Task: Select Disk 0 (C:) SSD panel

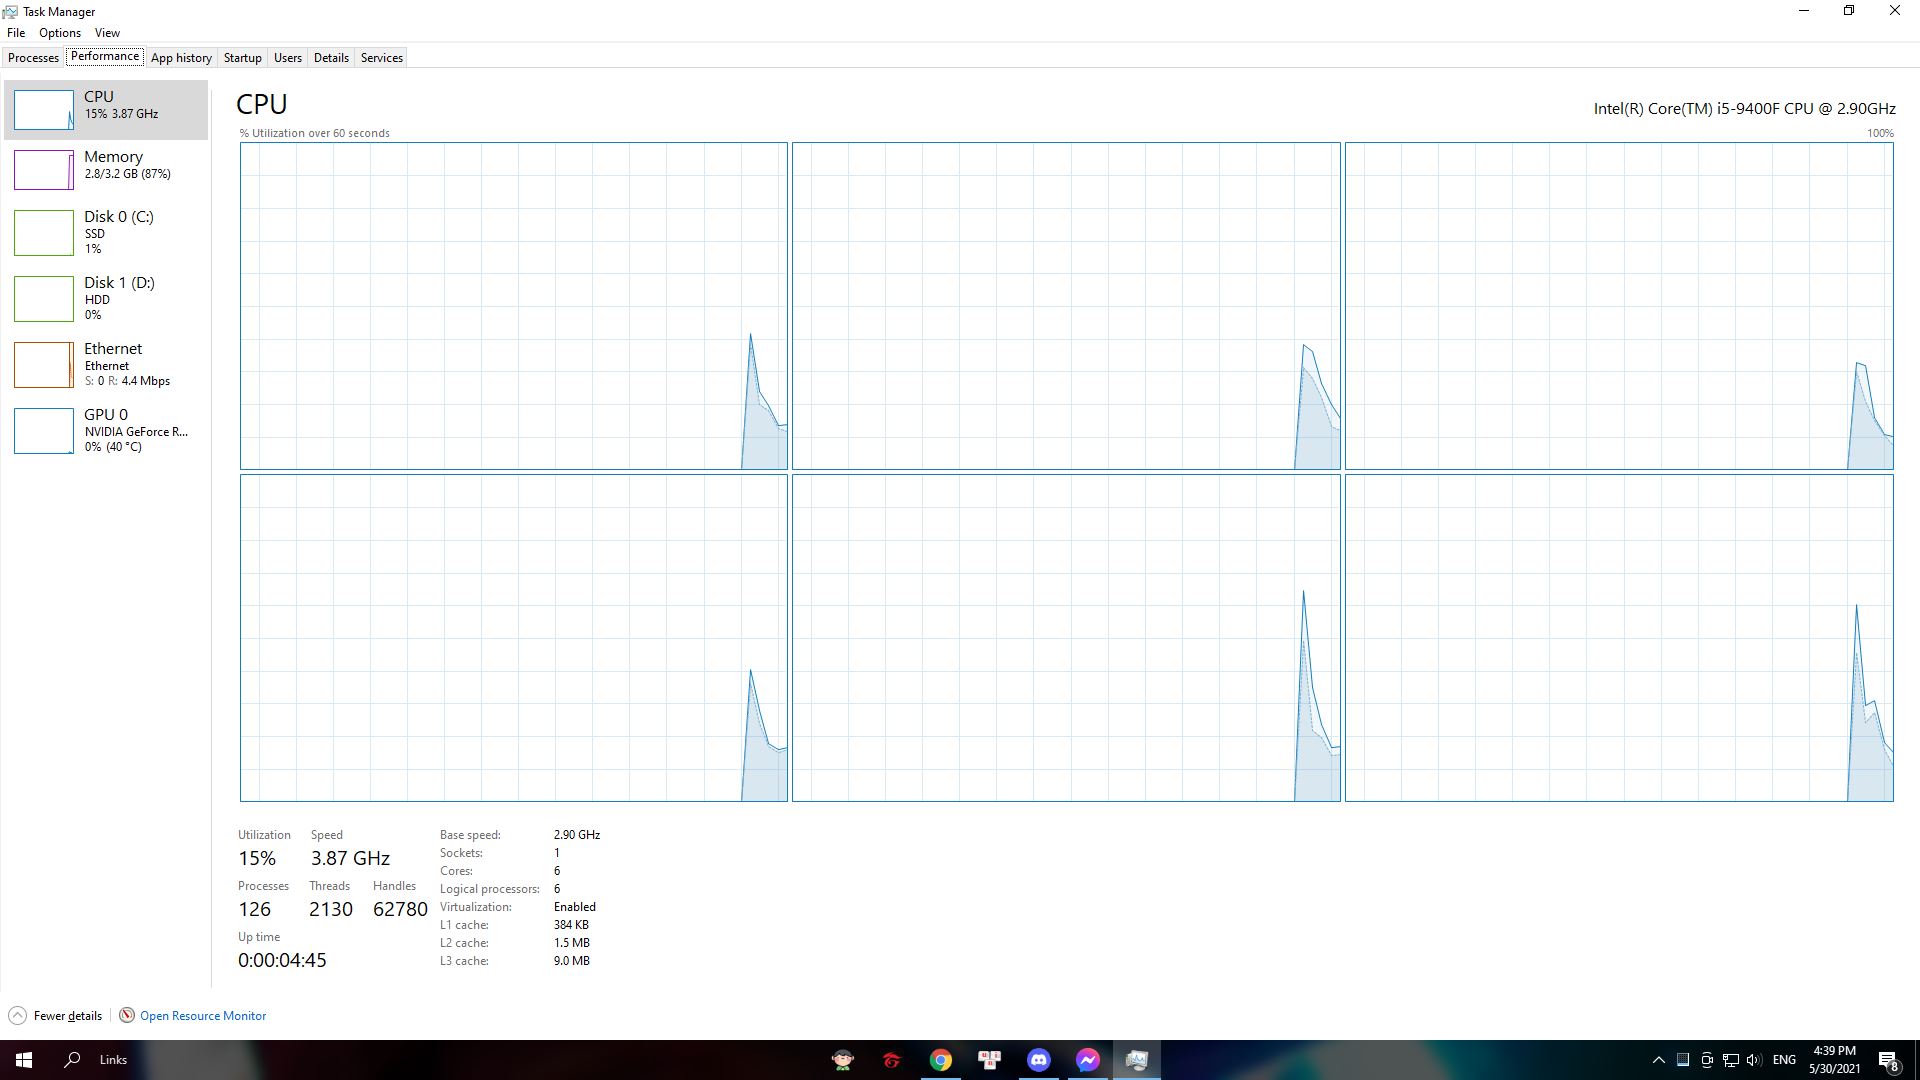Action: point(107,231)
